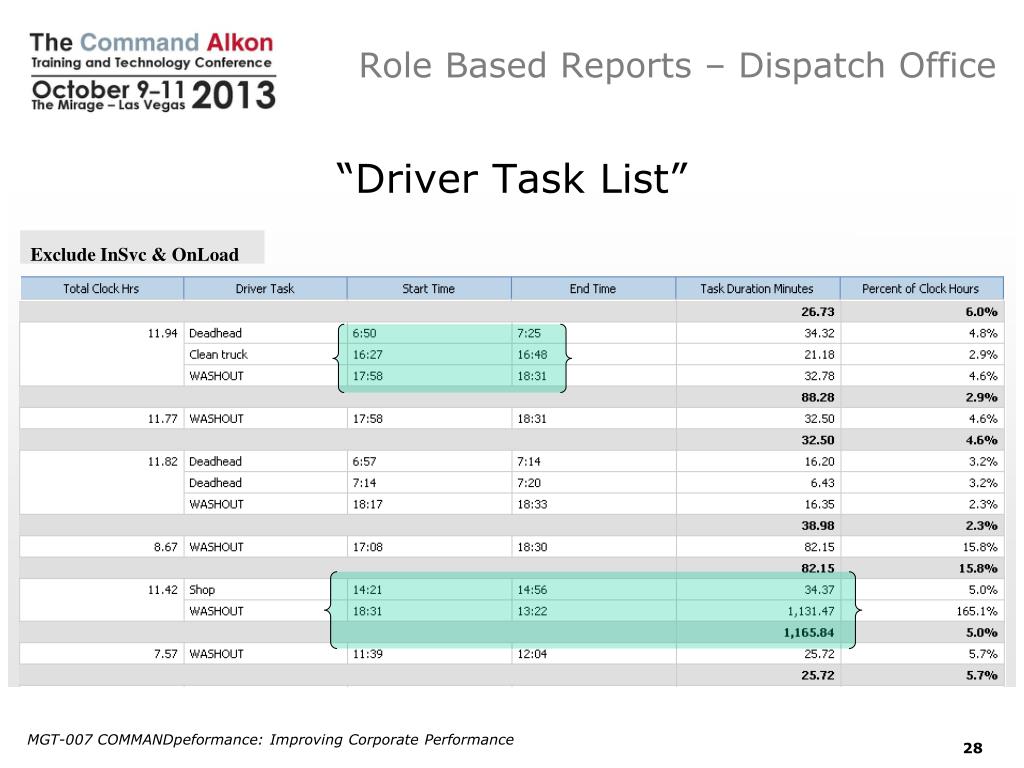Click the 165.1% percent cell
Screen dimensions: 1024x768
click(x=976, y=611)
